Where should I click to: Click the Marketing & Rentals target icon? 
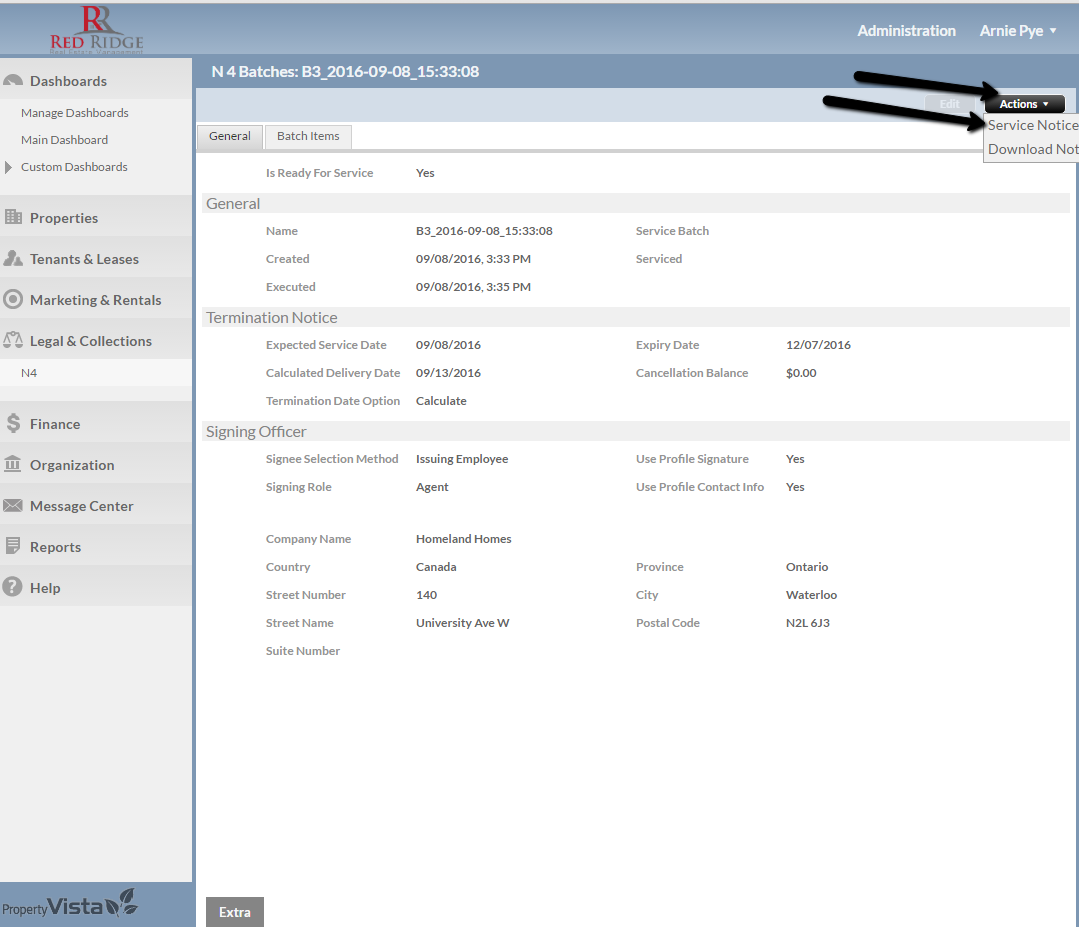point(13,300)
